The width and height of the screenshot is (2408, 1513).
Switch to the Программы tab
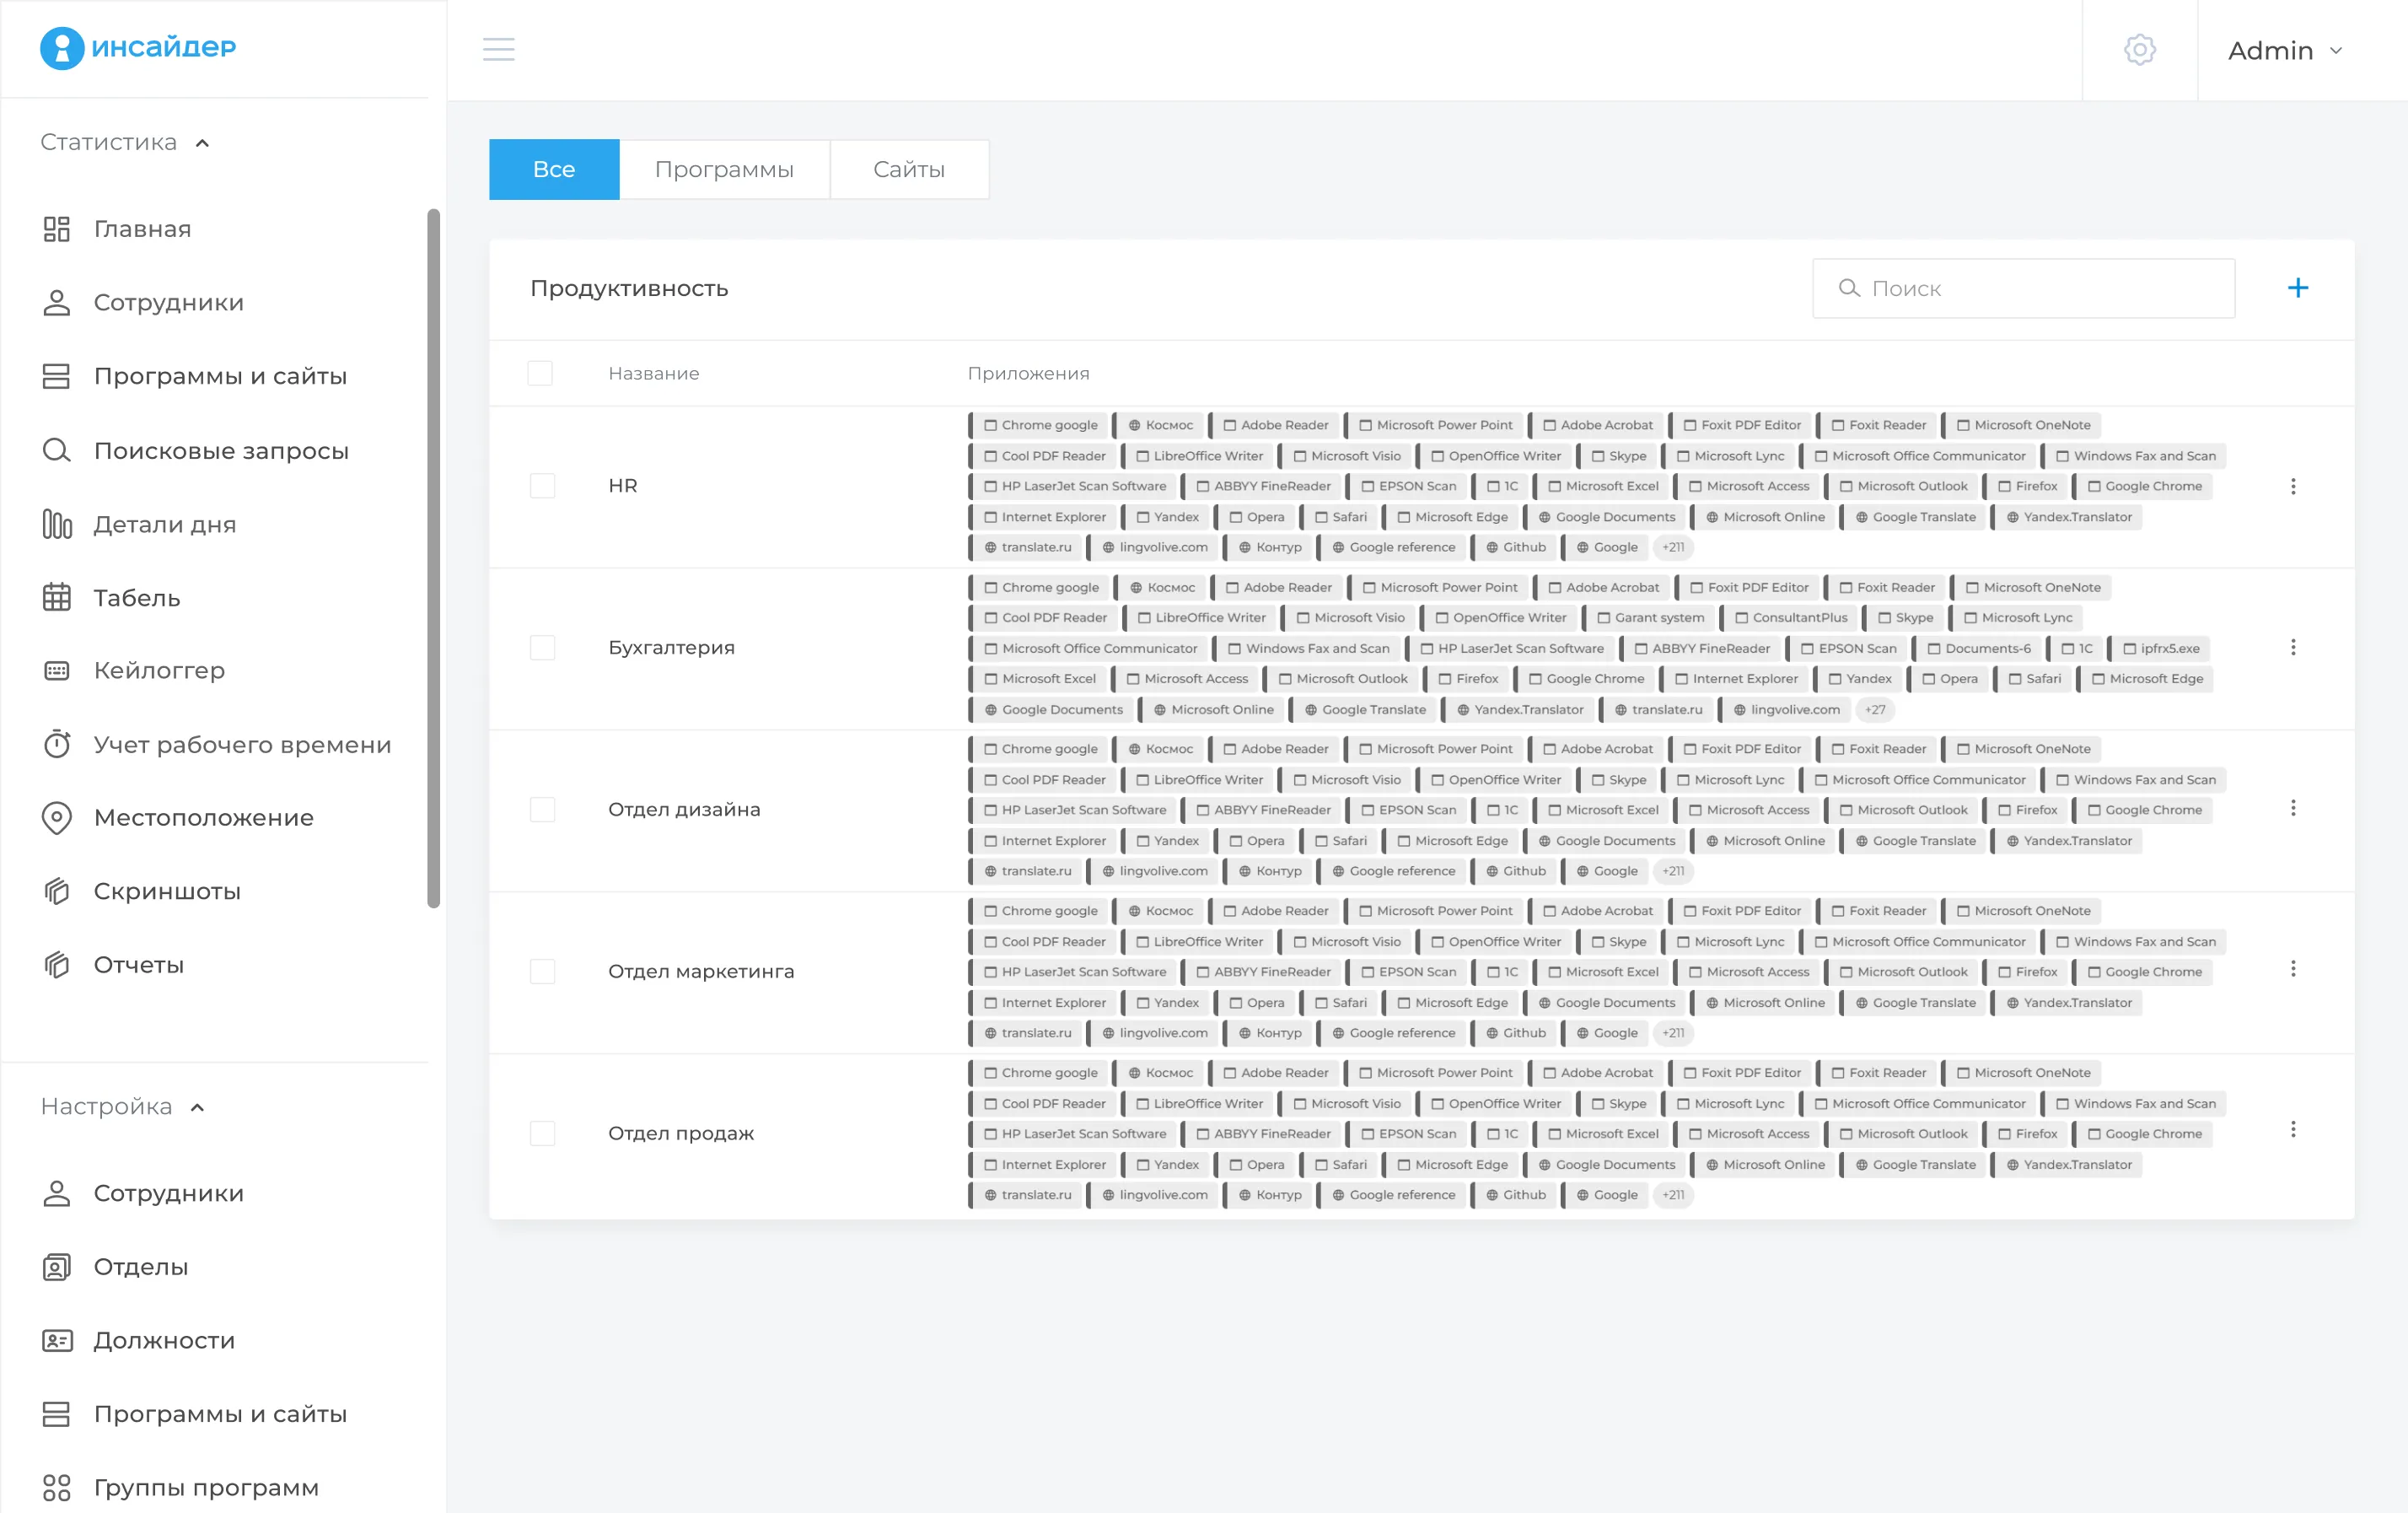click(x=724, y=169)
